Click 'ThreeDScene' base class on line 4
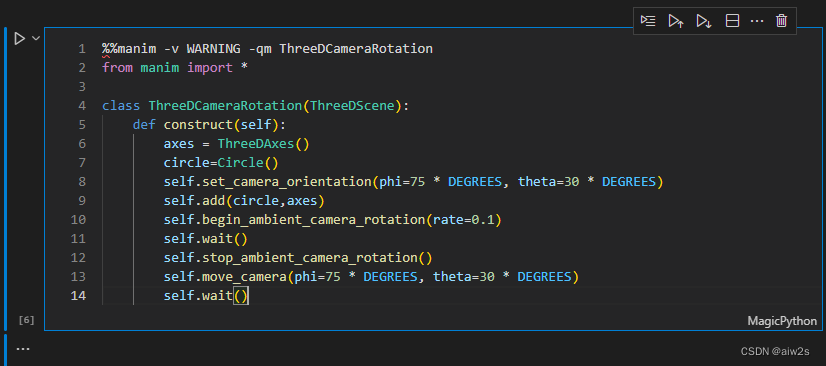The image size is (826, 366). click(x=352, y=106)
